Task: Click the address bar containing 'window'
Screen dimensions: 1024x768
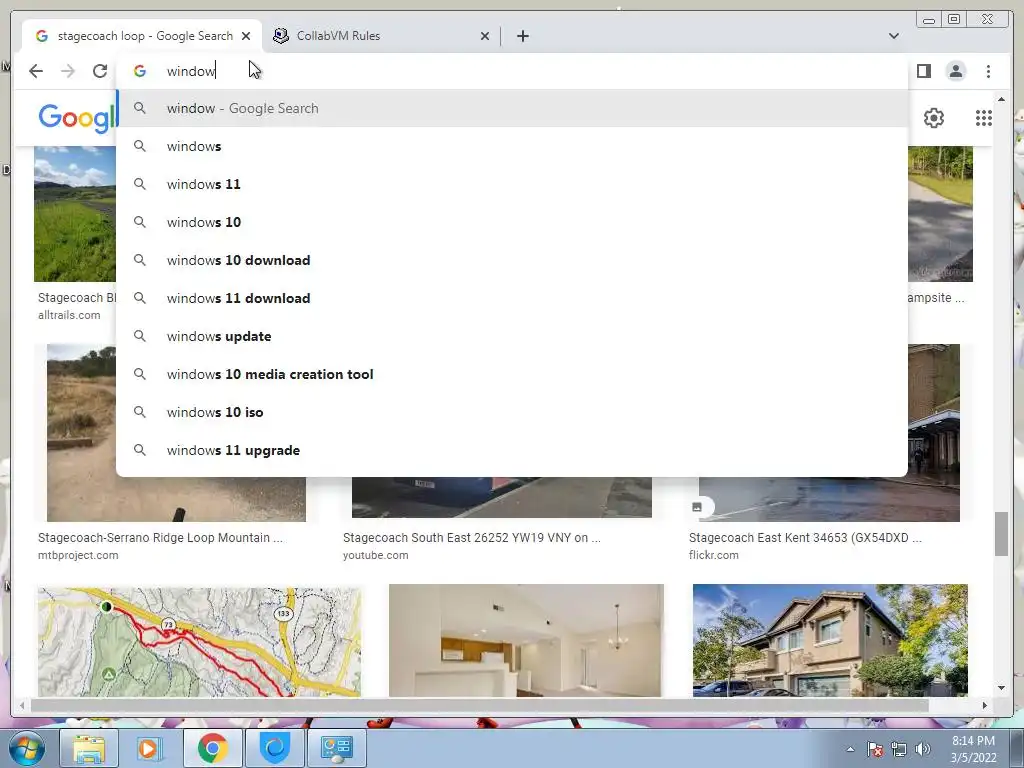Action: click(x=513, y=71)
